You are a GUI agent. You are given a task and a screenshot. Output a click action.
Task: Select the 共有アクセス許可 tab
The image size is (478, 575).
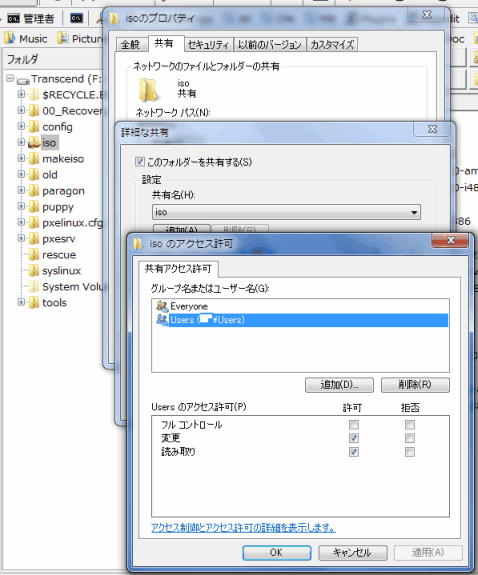tap(178, 269)
